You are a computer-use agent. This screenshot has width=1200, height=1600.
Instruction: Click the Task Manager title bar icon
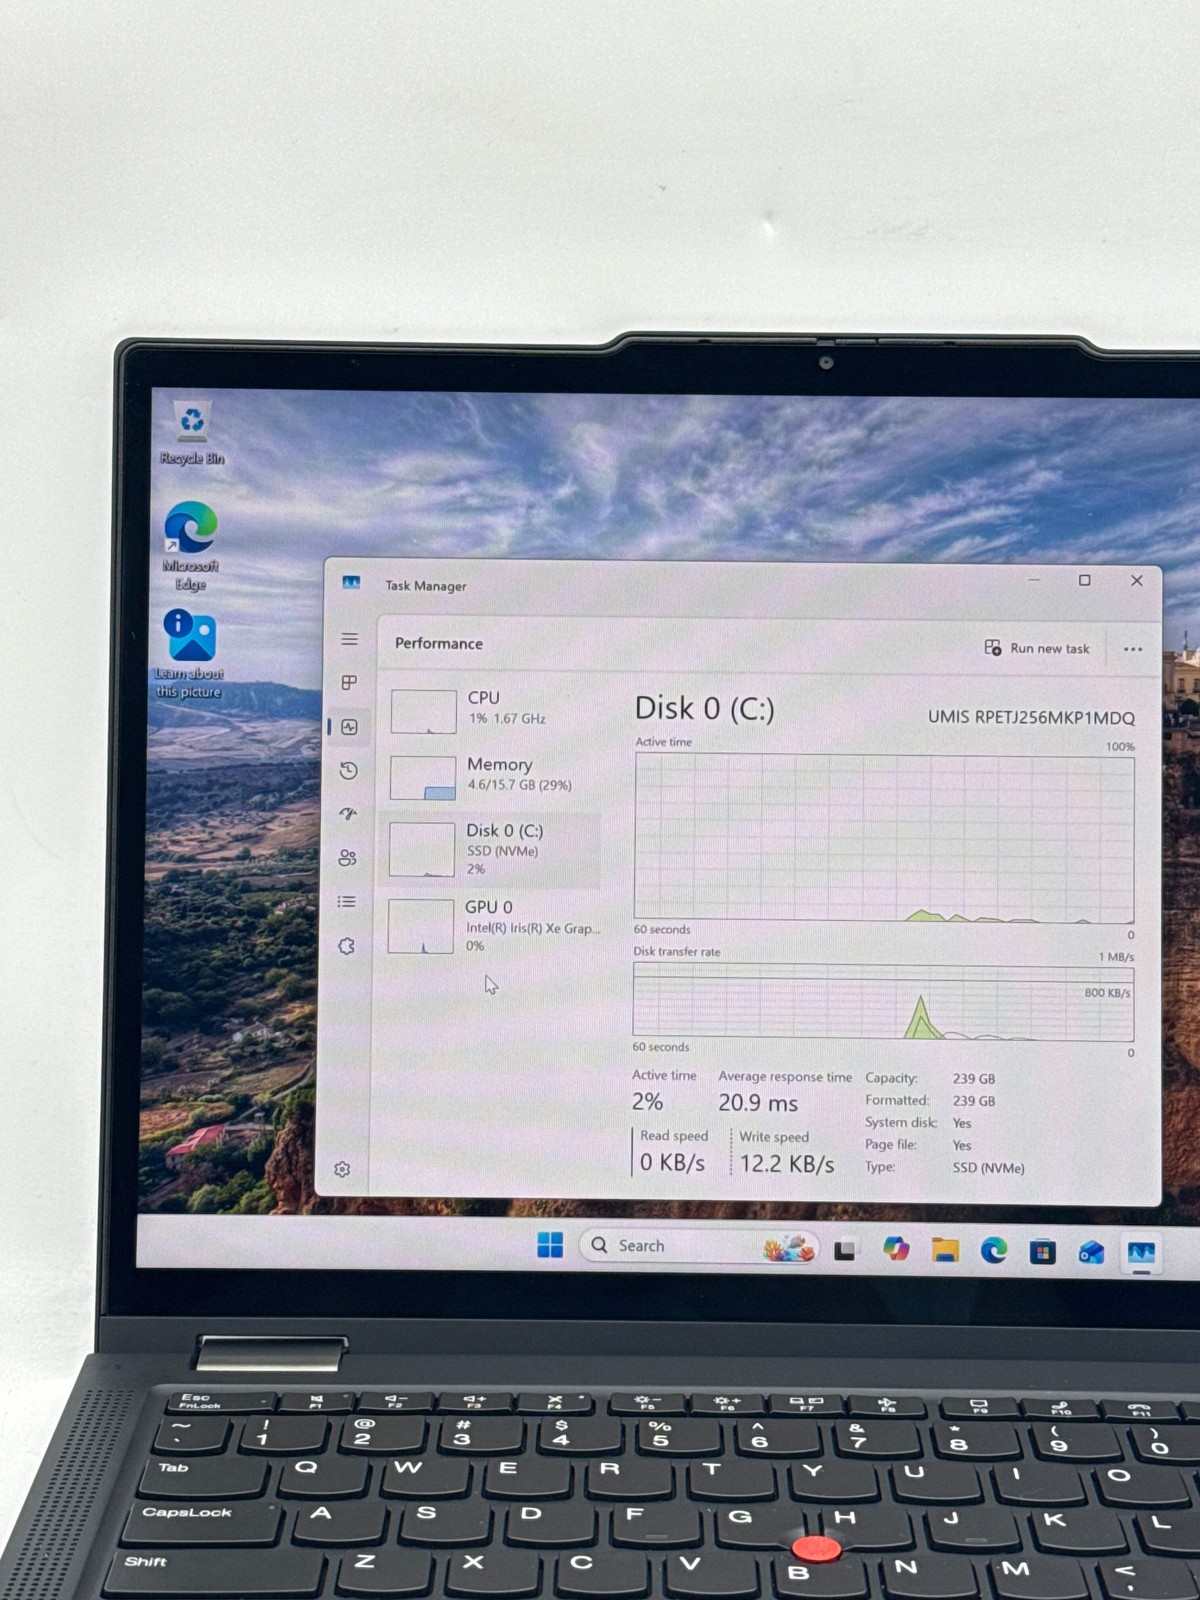(x=351, y=583)
